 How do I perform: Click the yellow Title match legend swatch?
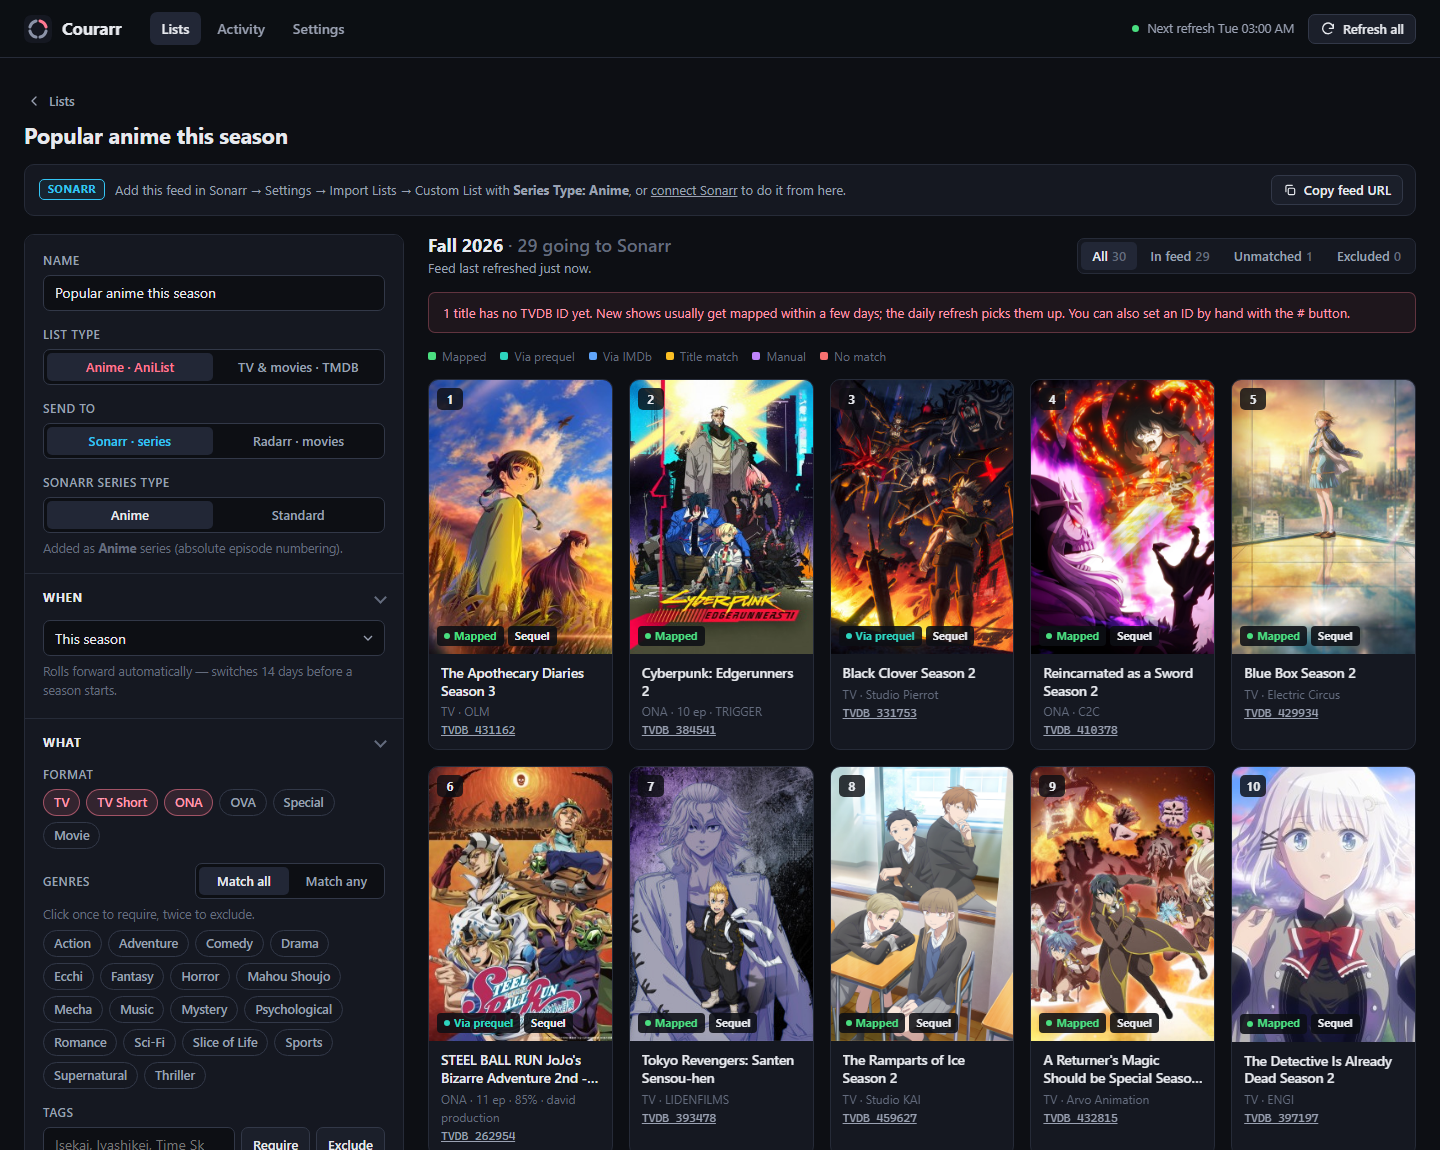[x=670, y=356]
